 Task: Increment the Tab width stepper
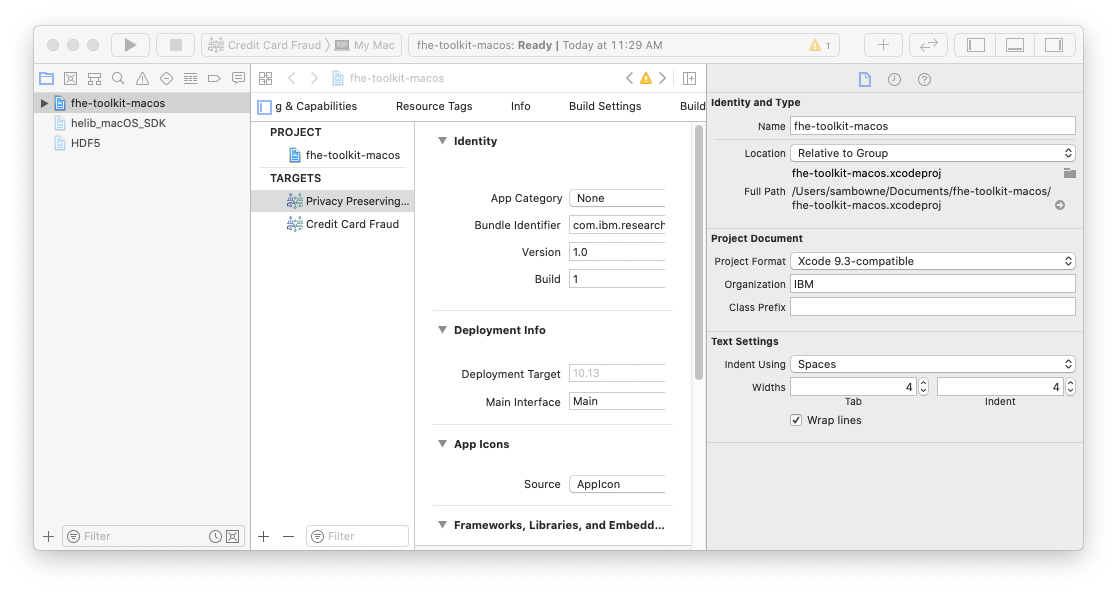coord(923,382)
